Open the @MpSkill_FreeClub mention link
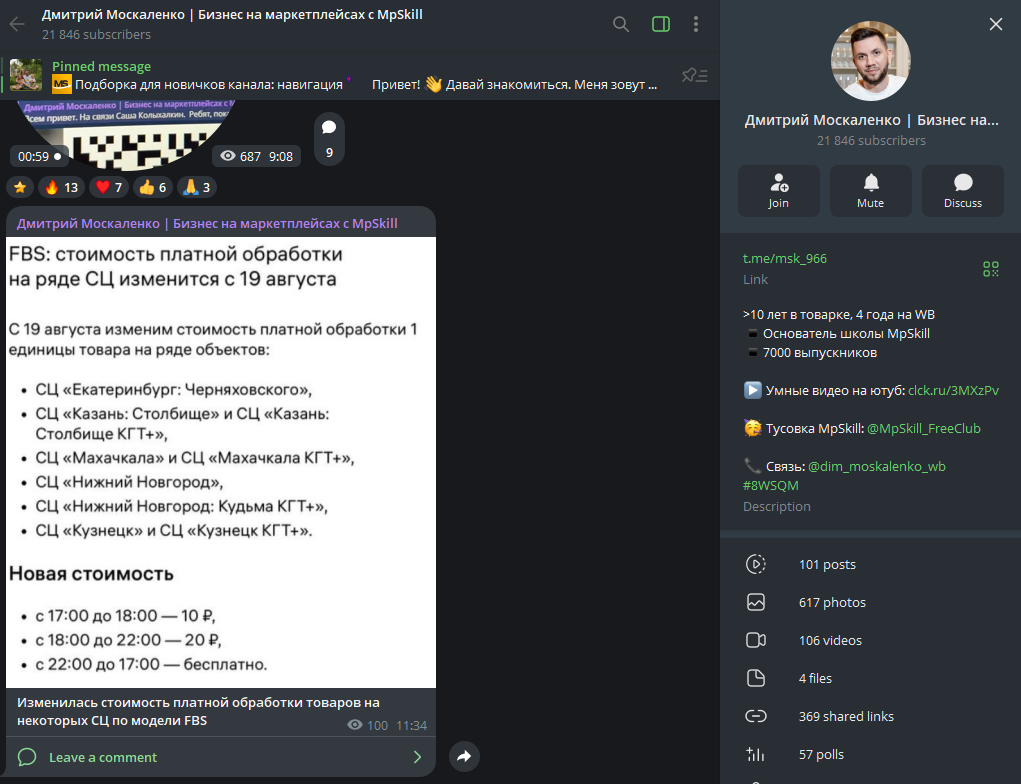Viewport: 1021px width, 784px height. (923, 428)
